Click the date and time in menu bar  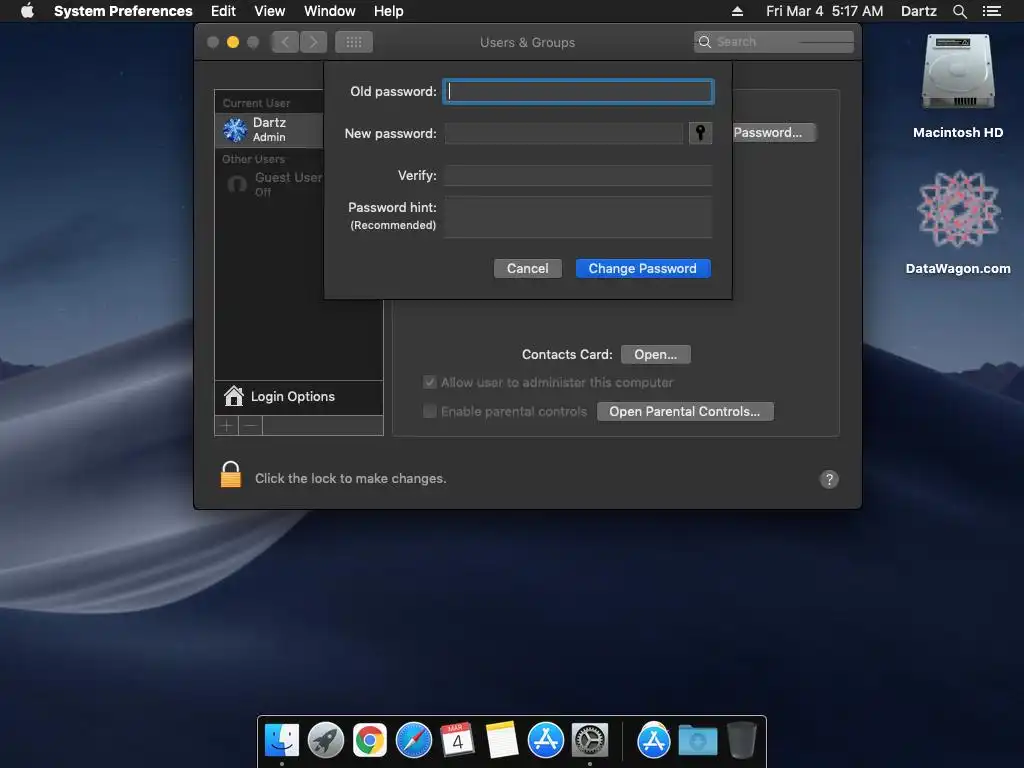click(824, 11)
